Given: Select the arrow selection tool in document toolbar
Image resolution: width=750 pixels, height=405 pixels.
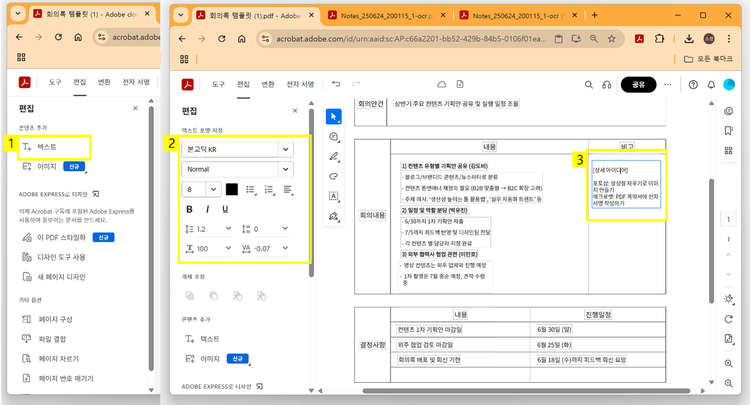Looking at the screenshot, I should (333, 116).
